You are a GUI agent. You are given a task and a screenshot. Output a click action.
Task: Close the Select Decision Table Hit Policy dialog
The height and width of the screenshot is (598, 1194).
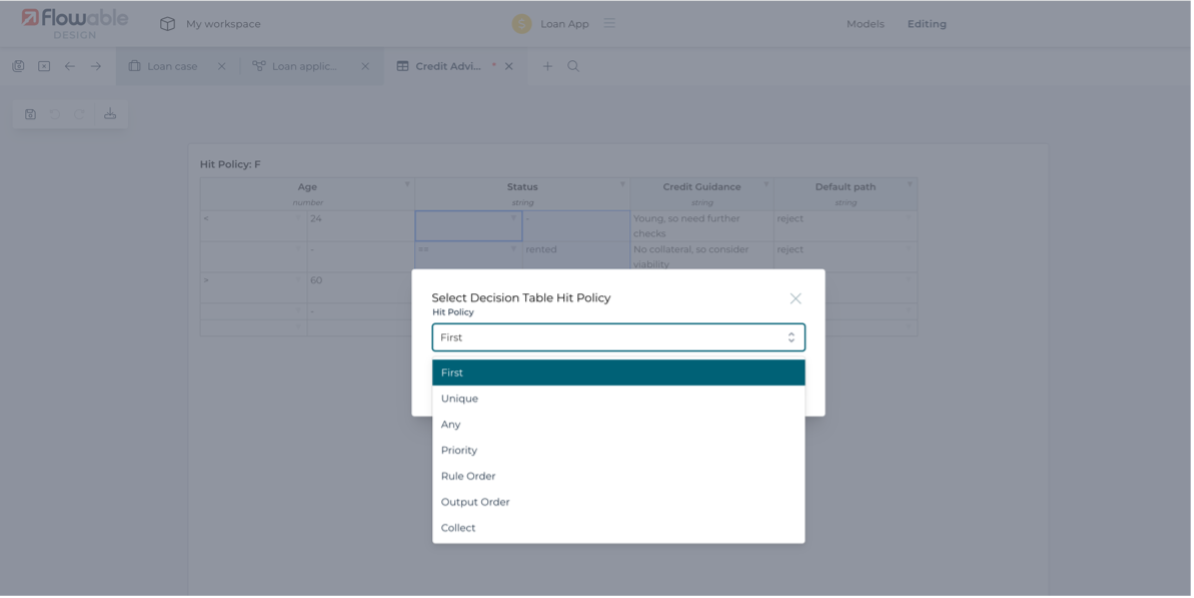click(x=795, y=298)
